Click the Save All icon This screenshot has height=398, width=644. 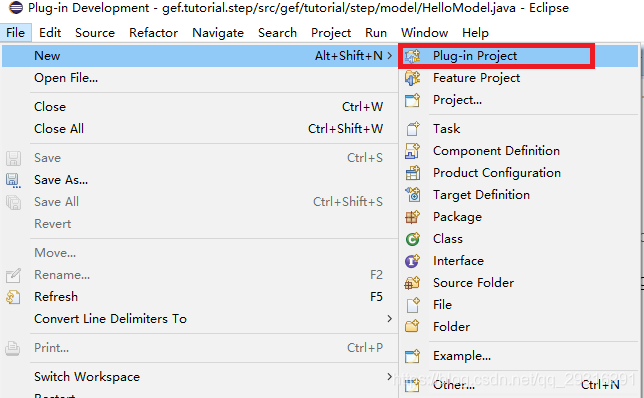[x=13, y=202]
